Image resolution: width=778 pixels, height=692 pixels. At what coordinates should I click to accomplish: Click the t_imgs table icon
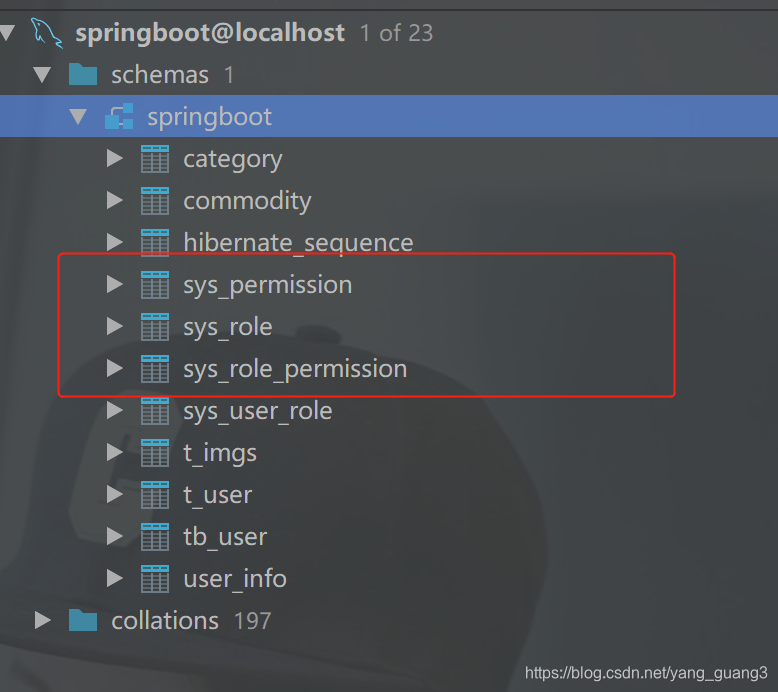coord(155,453)
